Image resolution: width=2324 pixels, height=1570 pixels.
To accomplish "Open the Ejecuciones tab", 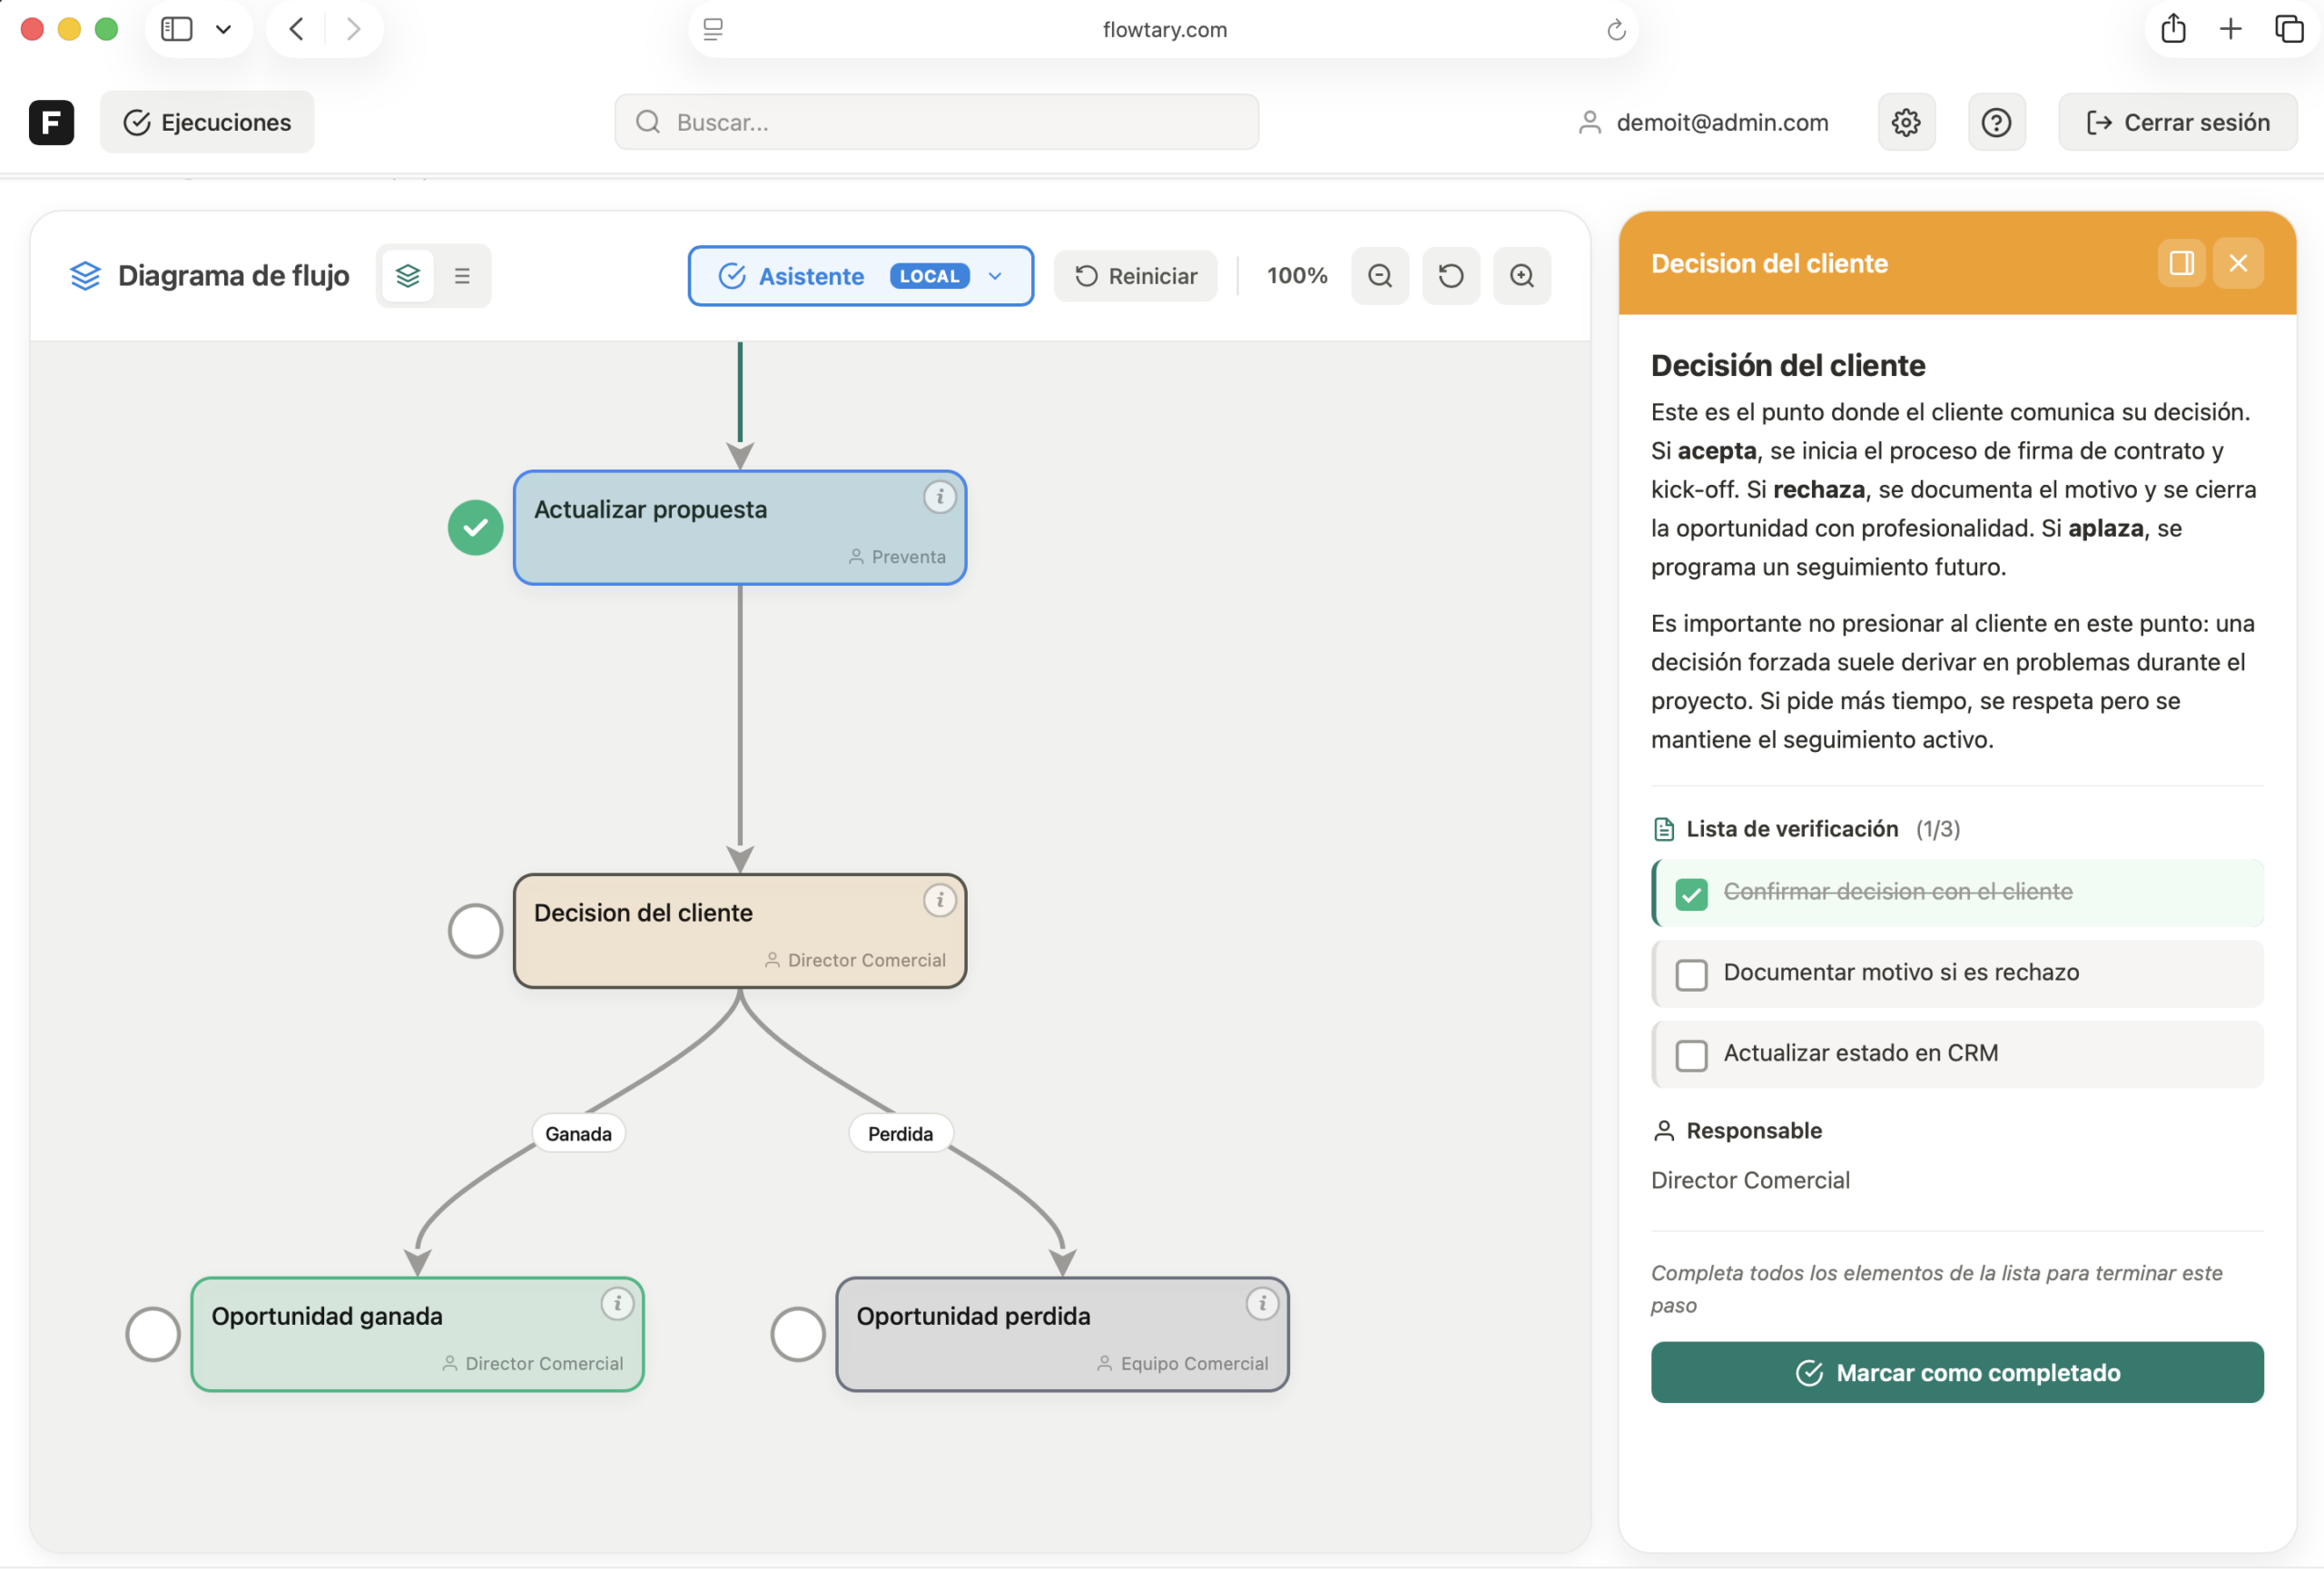I will (x=207, y=122).
